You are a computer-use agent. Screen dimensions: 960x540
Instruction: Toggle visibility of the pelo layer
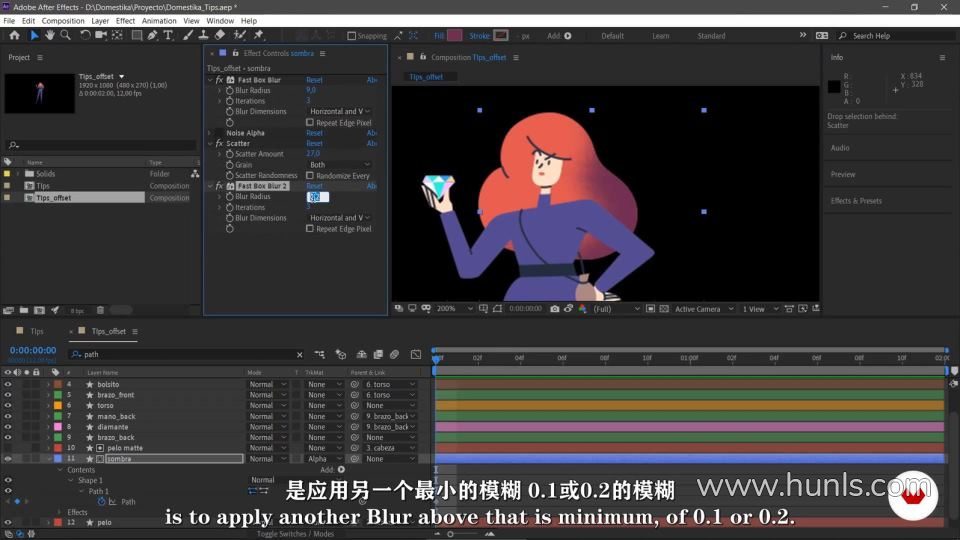(8, 522)
